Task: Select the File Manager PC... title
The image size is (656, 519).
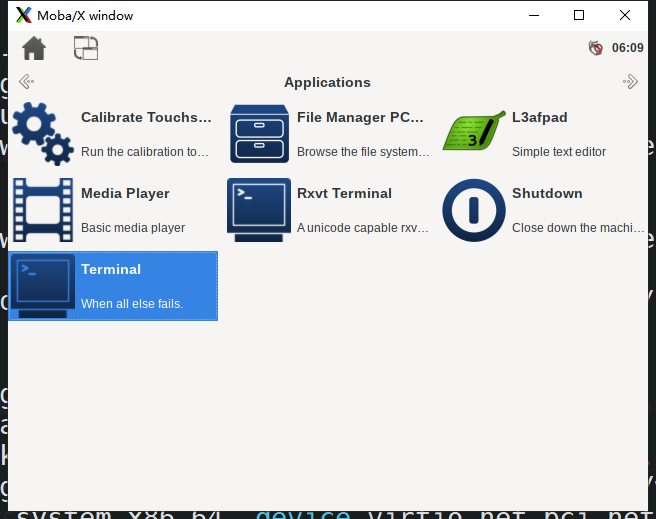Action: coord(360,118)
